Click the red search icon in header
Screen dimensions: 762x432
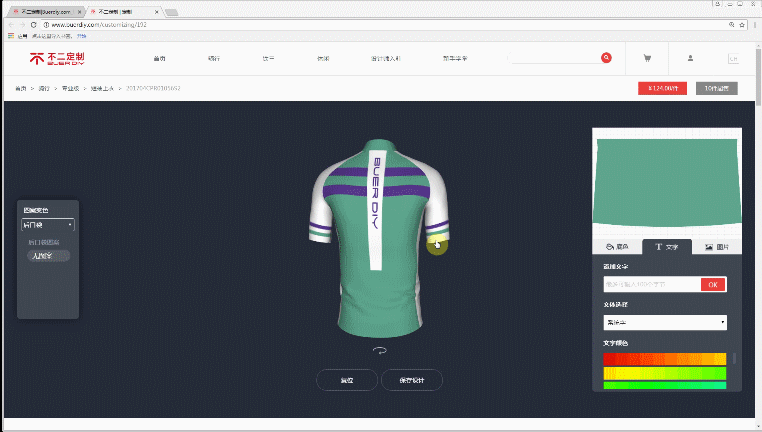click(606, 58)
